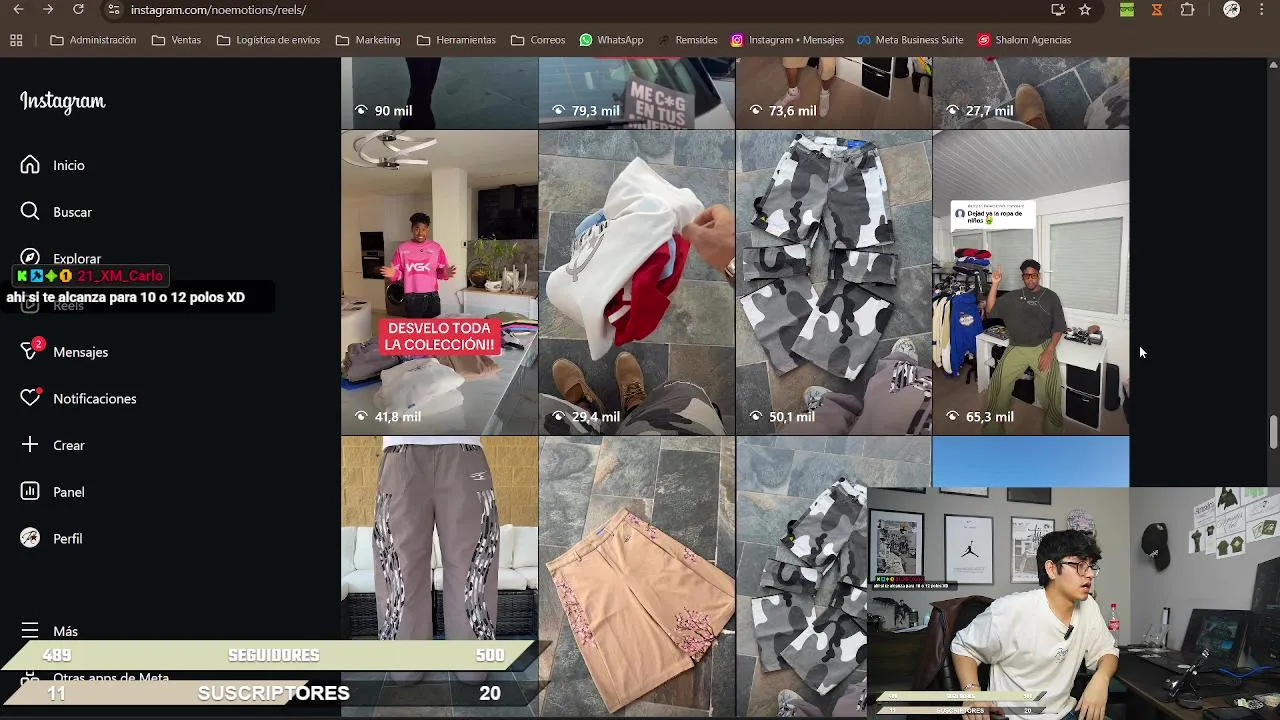Open the WhatsApp bookmark
Image resolution: width=1280 pixels, height=720 pixels.
(612, 40)
